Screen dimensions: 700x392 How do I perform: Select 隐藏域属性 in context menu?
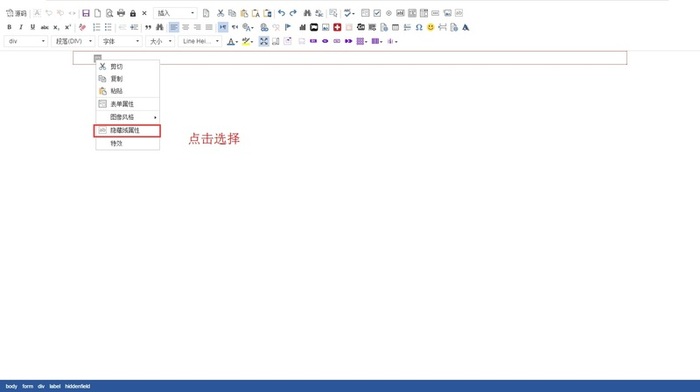(128, 130)
